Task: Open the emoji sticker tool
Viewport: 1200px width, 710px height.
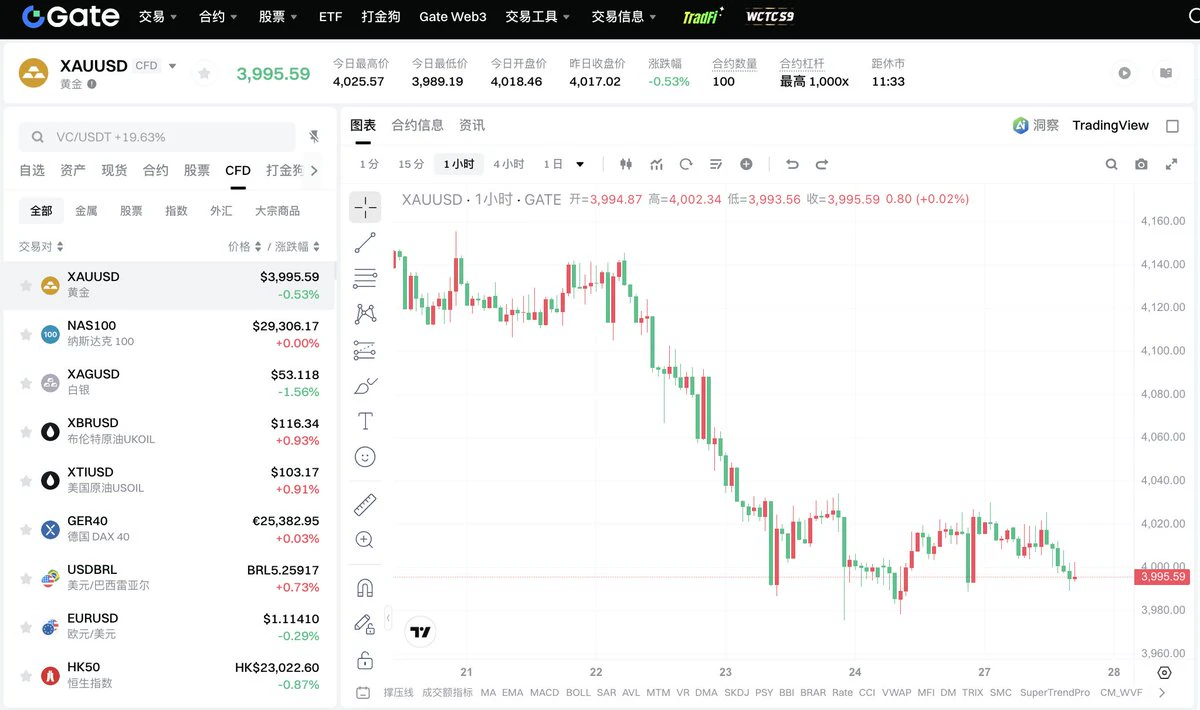Action: 365,457
